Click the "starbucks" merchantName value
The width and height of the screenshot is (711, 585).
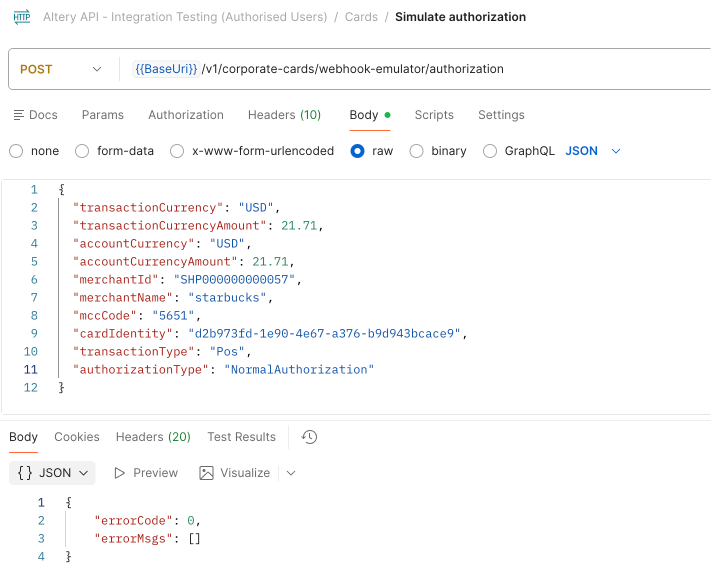227,298
